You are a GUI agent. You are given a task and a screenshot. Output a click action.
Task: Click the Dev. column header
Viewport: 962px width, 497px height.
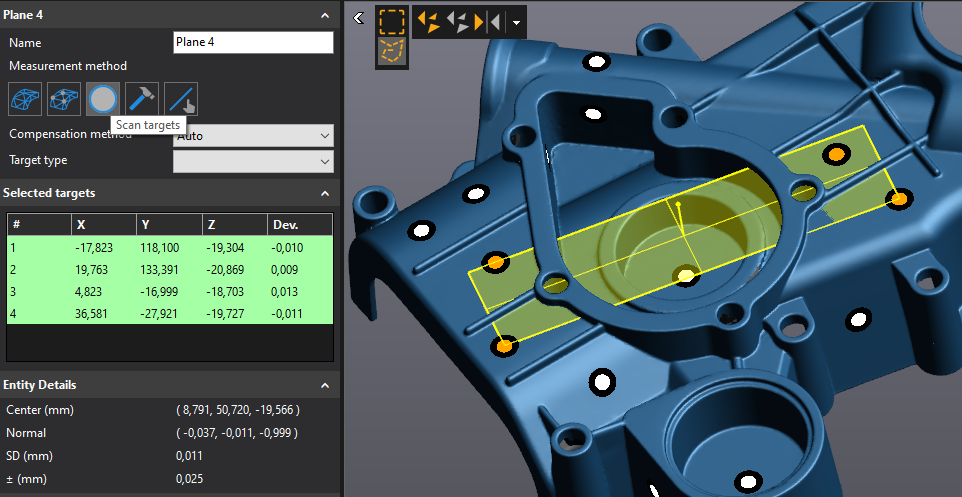(x=298, y=225)
